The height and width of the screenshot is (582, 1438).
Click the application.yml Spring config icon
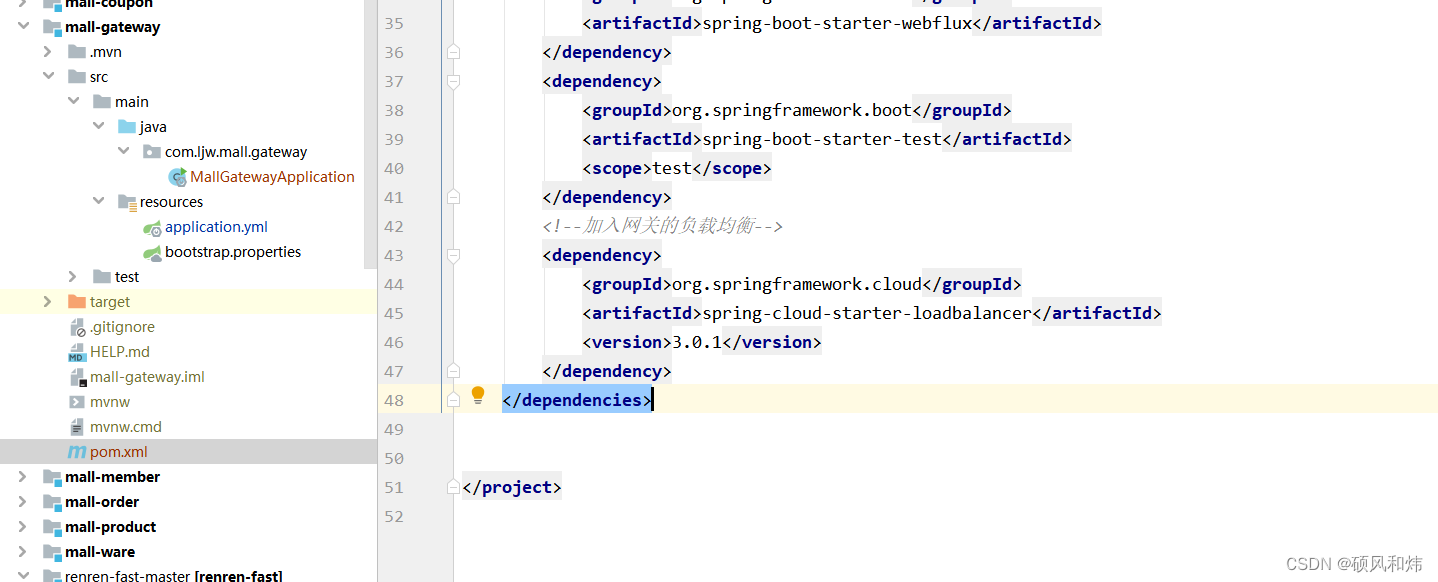152,228
